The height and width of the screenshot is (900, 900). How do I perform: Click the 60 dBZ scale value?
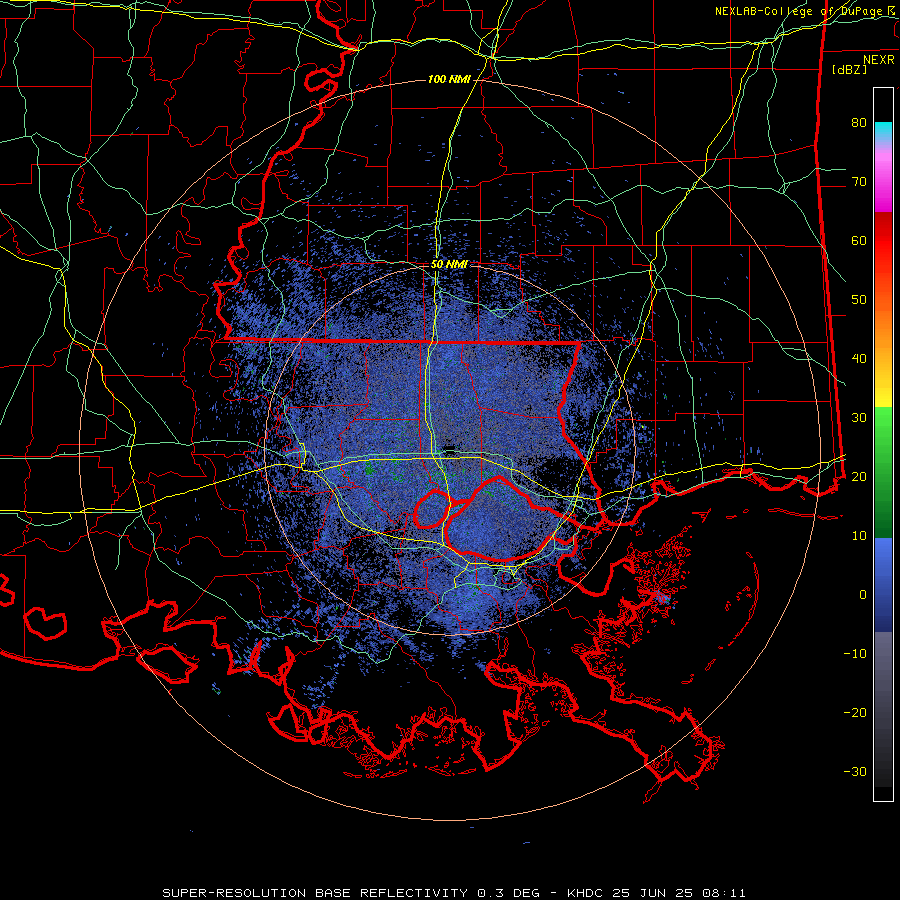click(x=859, y=240)
